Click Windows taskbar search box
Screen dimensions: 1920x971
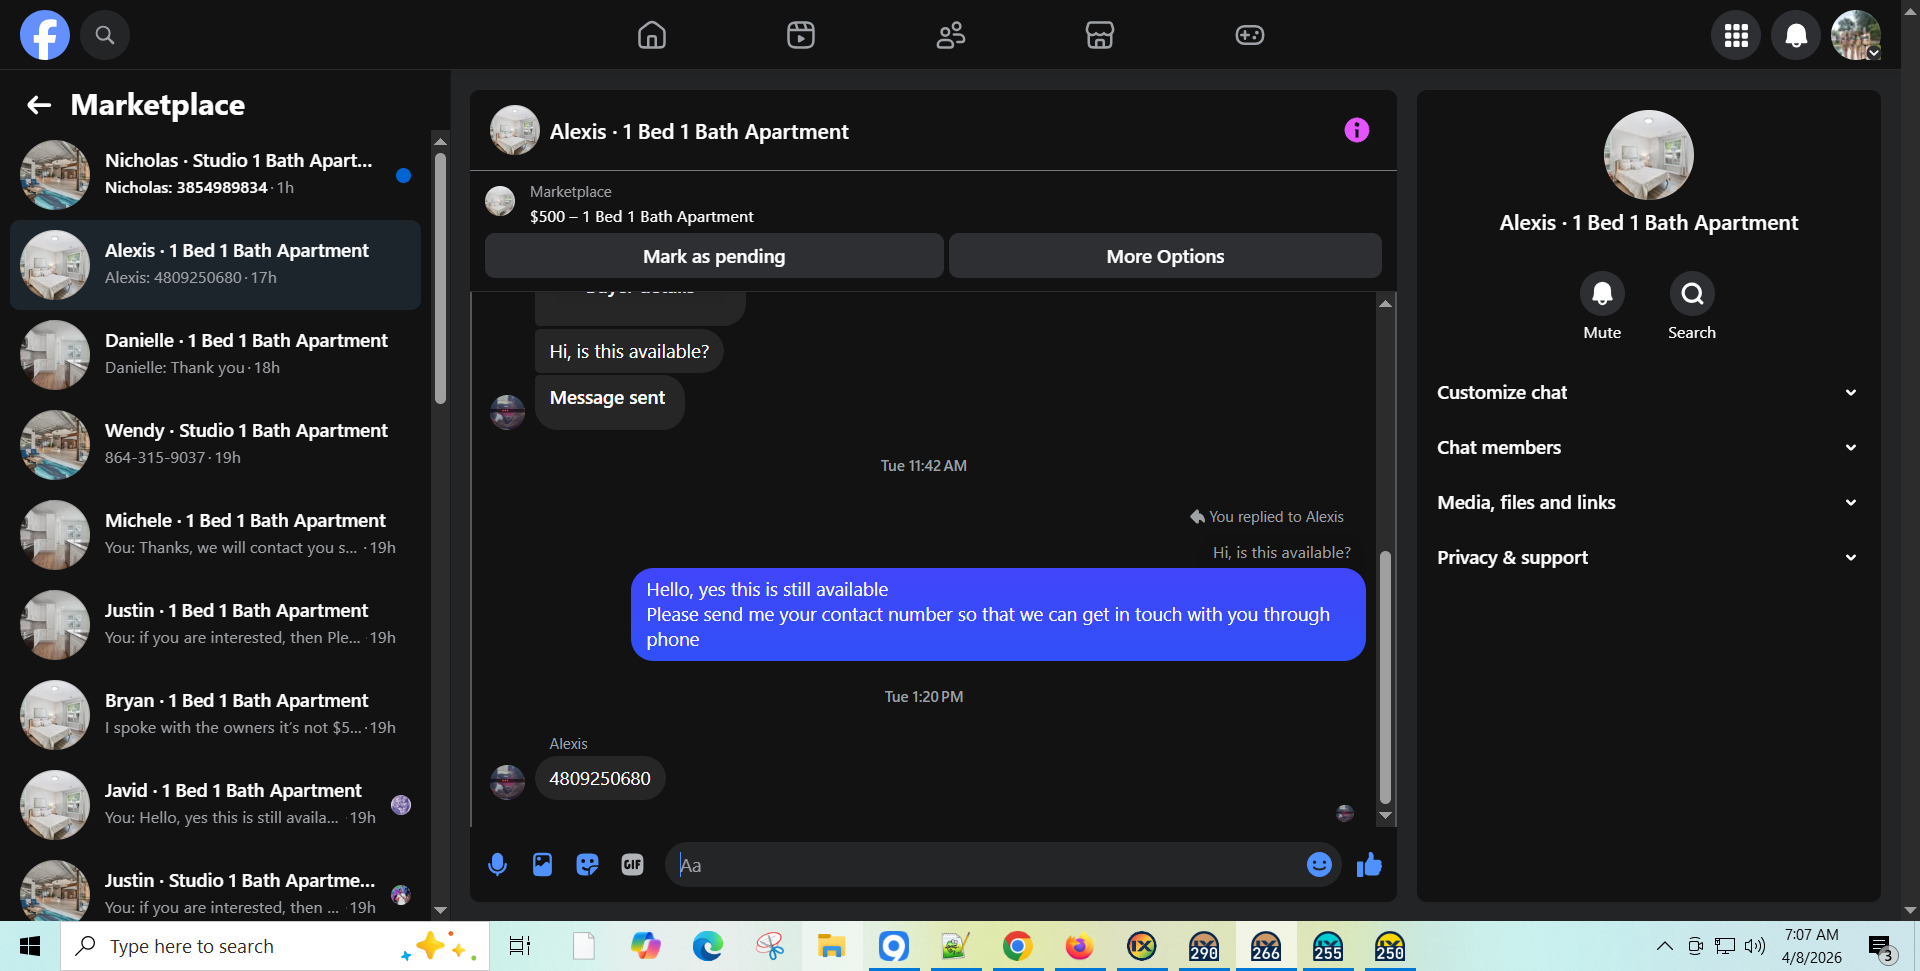point(275,946)
